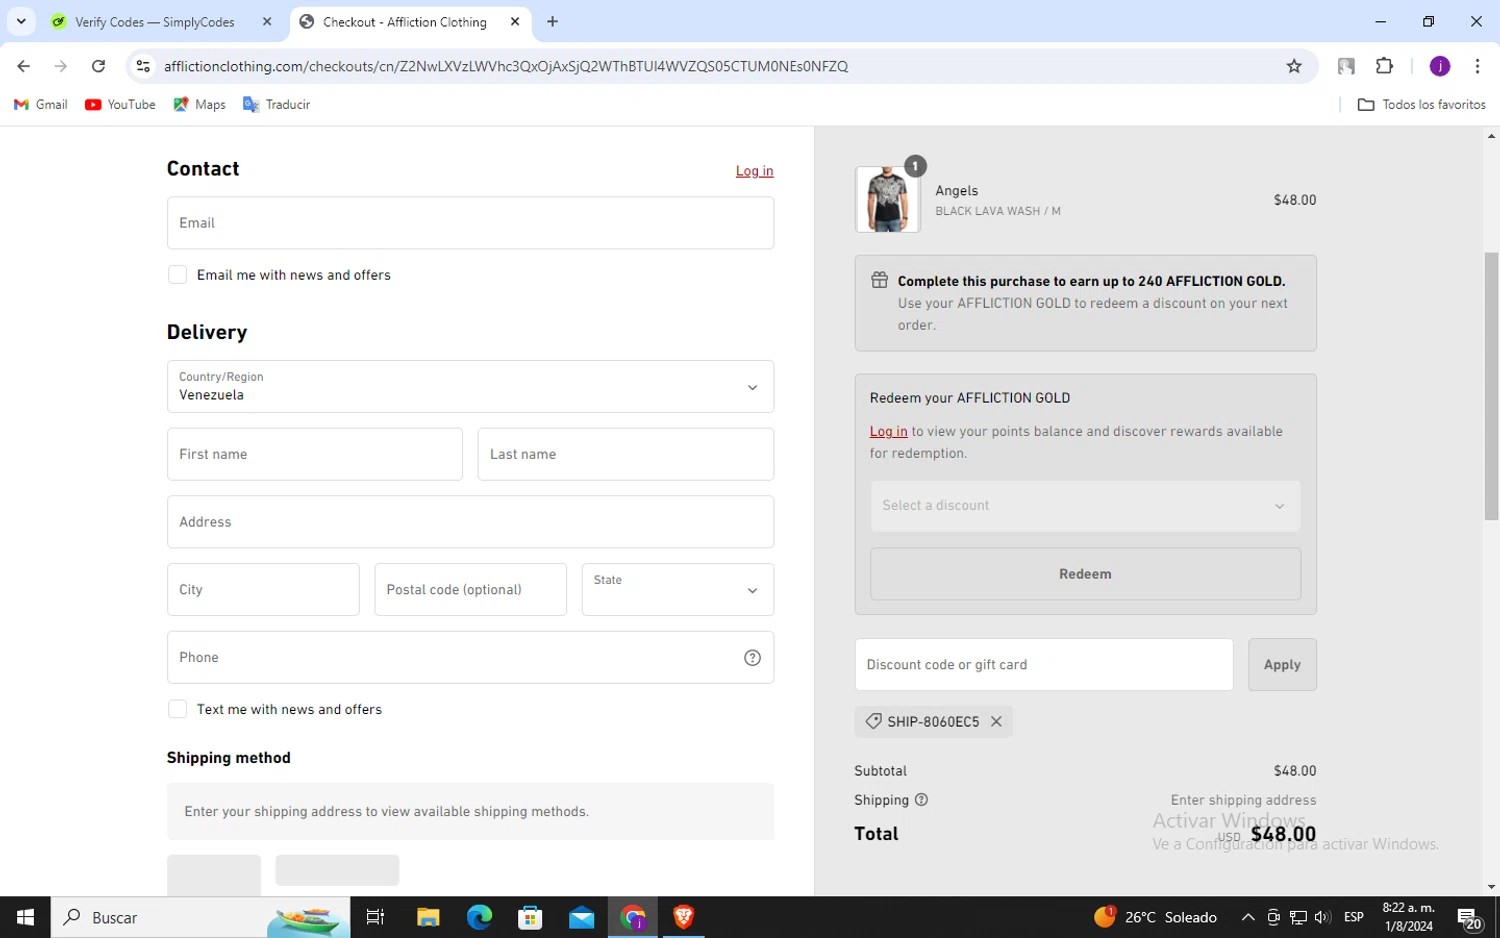Open the YouTube bookmark

point(120,104)
